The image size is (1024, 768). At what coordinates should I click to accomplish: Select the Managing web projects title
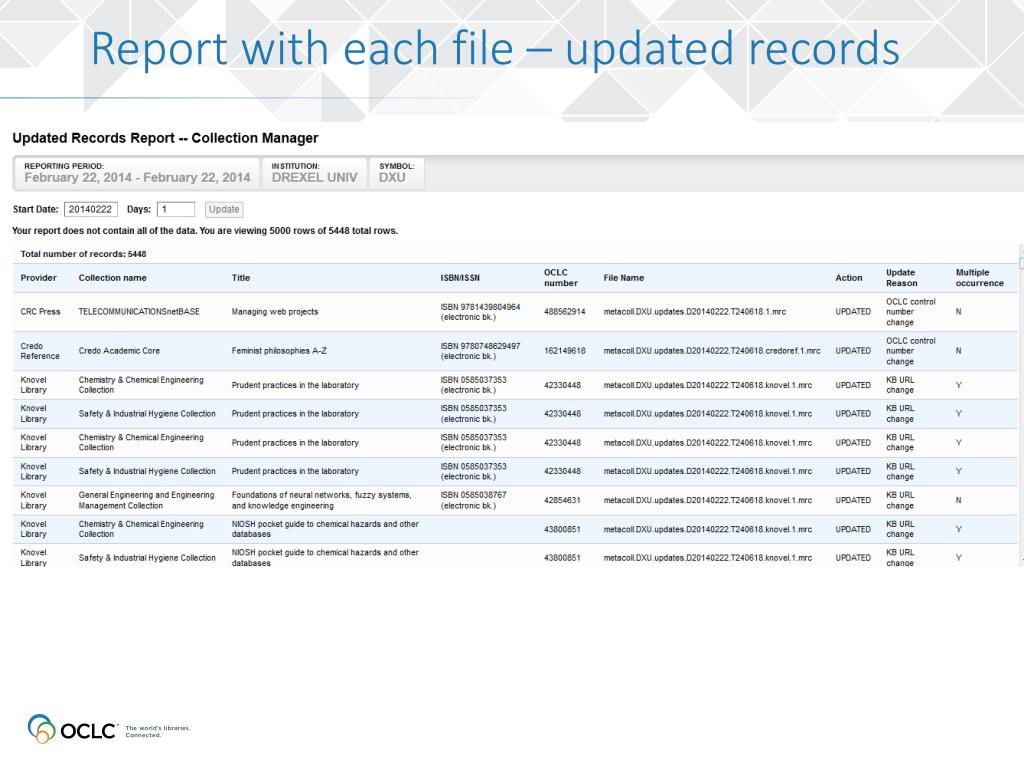pyautogui.click(x=275, y=312)
